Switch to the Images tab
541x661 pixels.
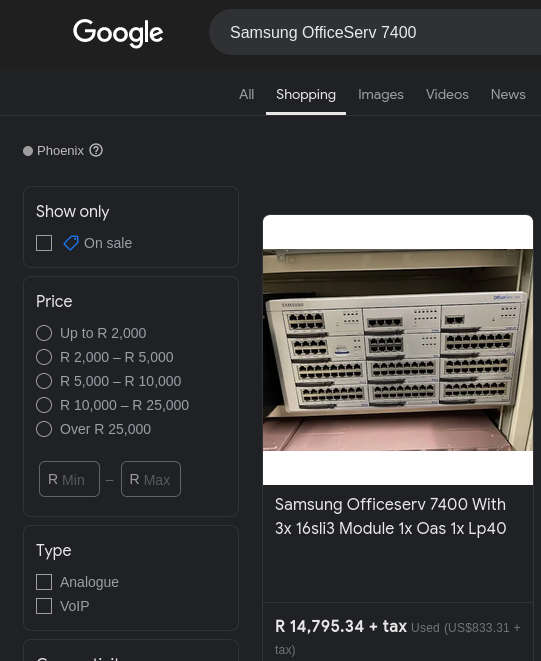[381, 94]
